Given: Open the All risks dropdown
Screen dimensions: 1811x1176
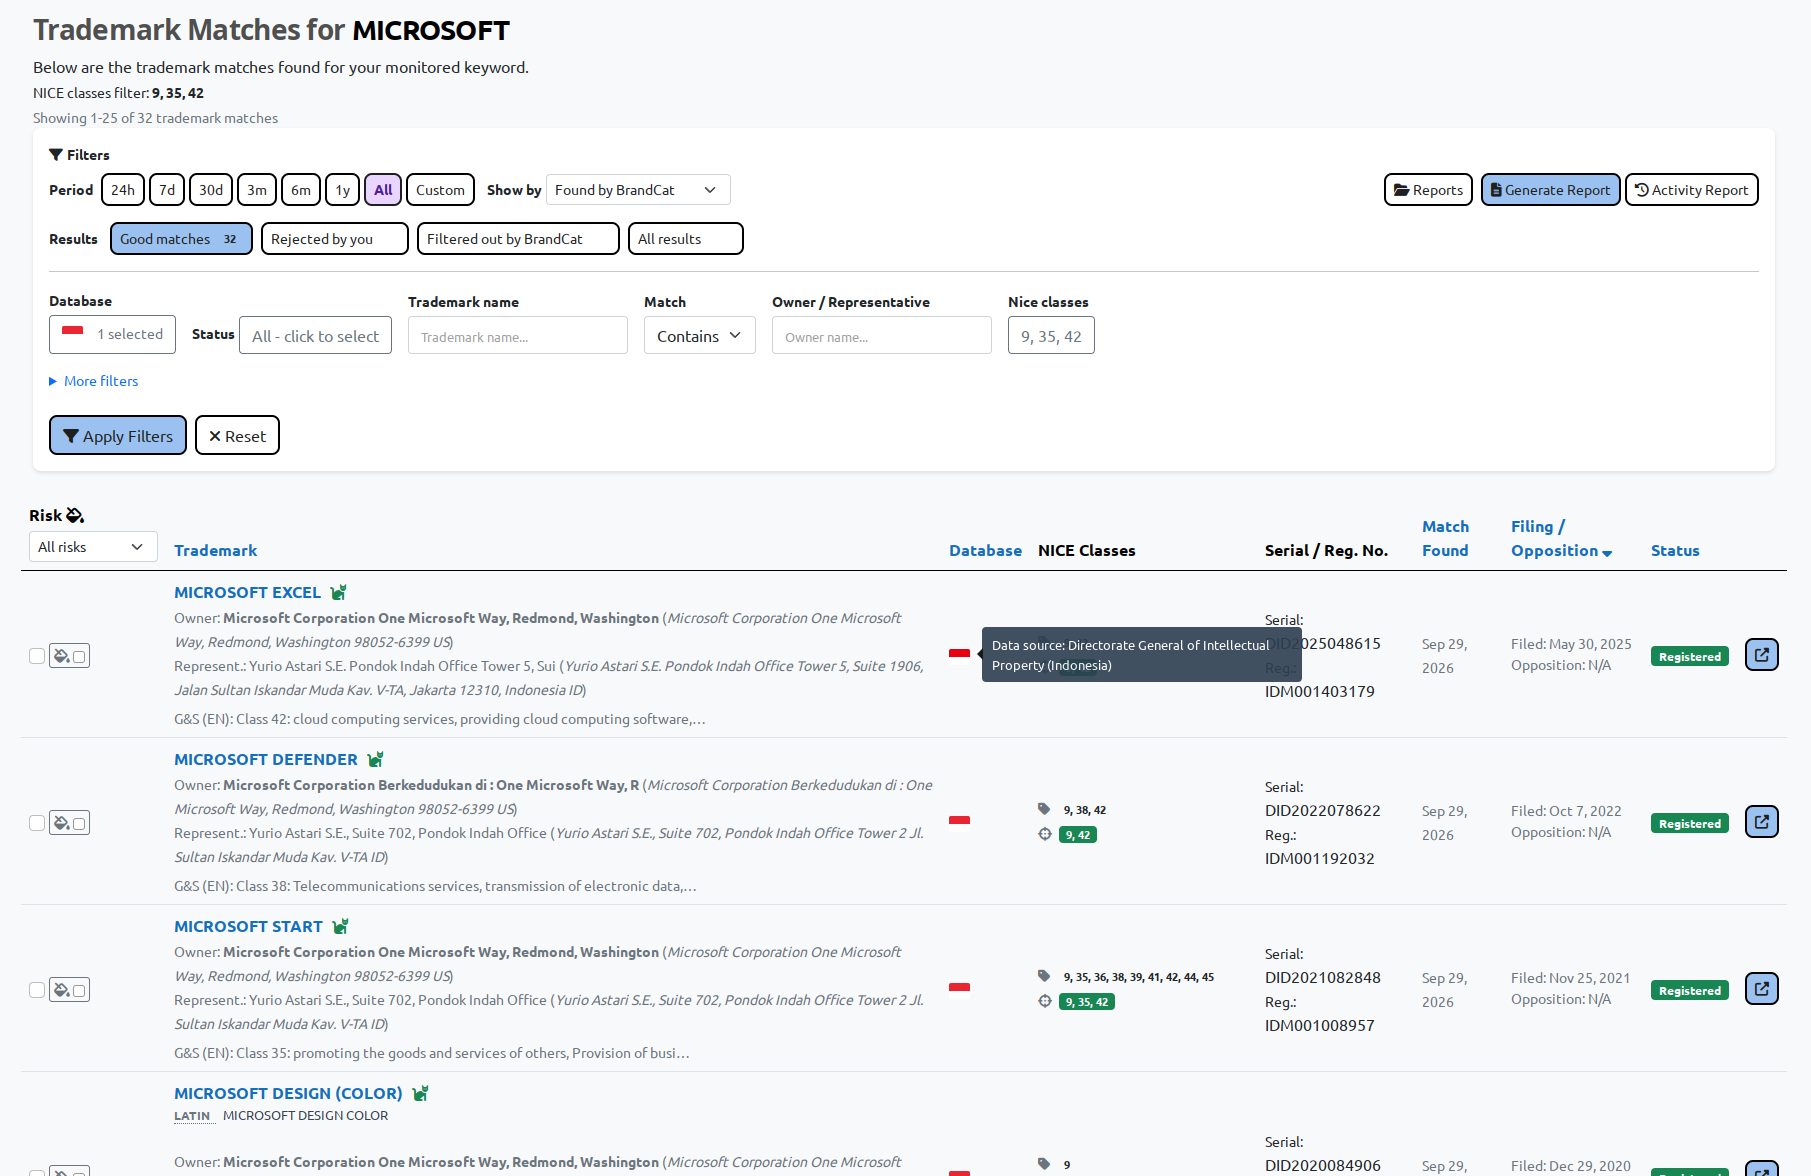Looking at the screenshot, I should click(x=93, y=547).
